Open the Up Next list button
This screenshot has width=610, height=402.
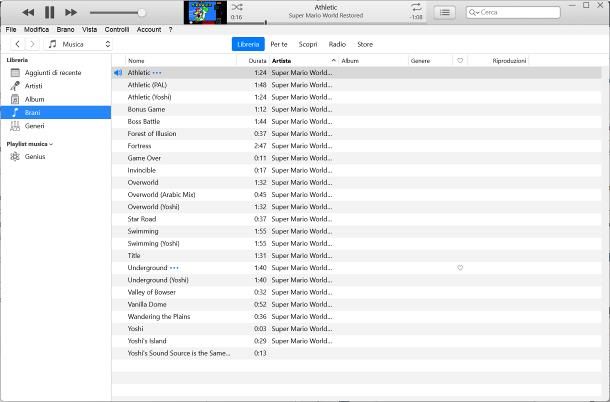[444, 12]
